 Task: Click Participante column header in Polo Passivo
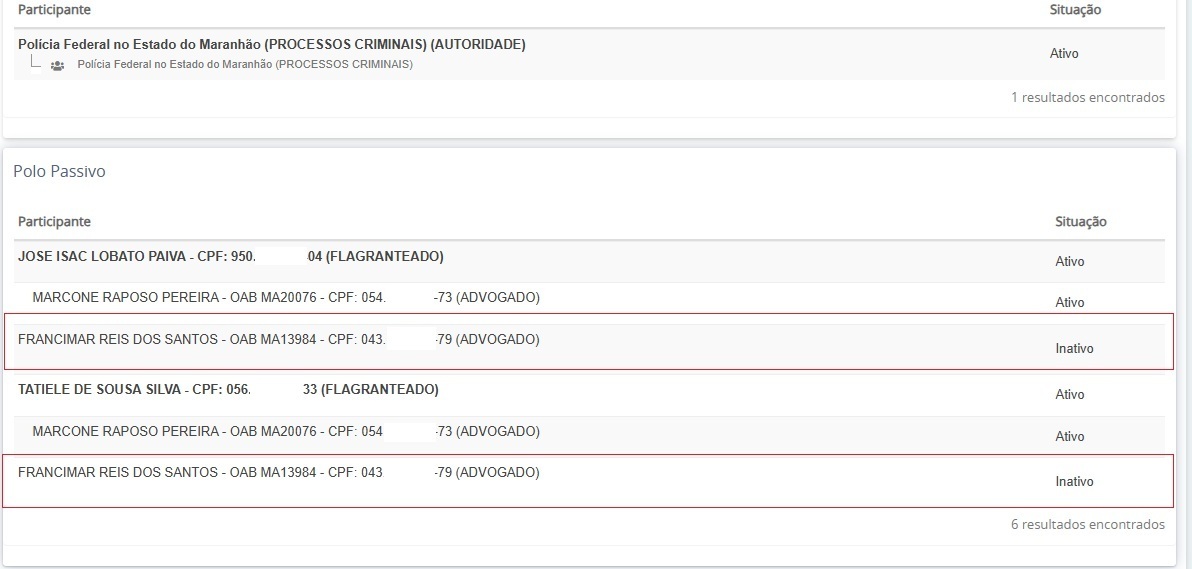54,222
